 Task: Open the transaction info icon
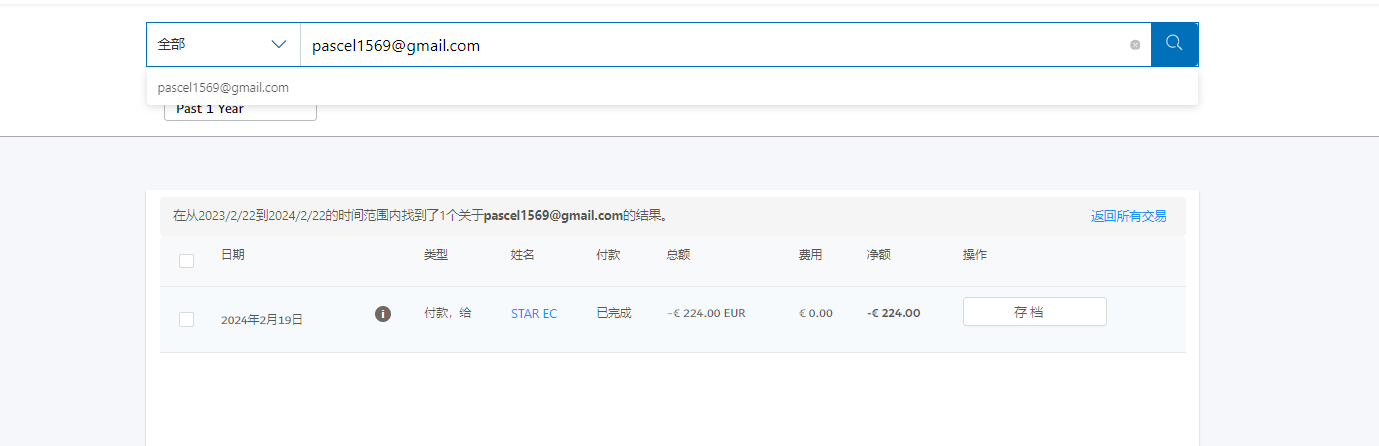[x=382, y=314]
